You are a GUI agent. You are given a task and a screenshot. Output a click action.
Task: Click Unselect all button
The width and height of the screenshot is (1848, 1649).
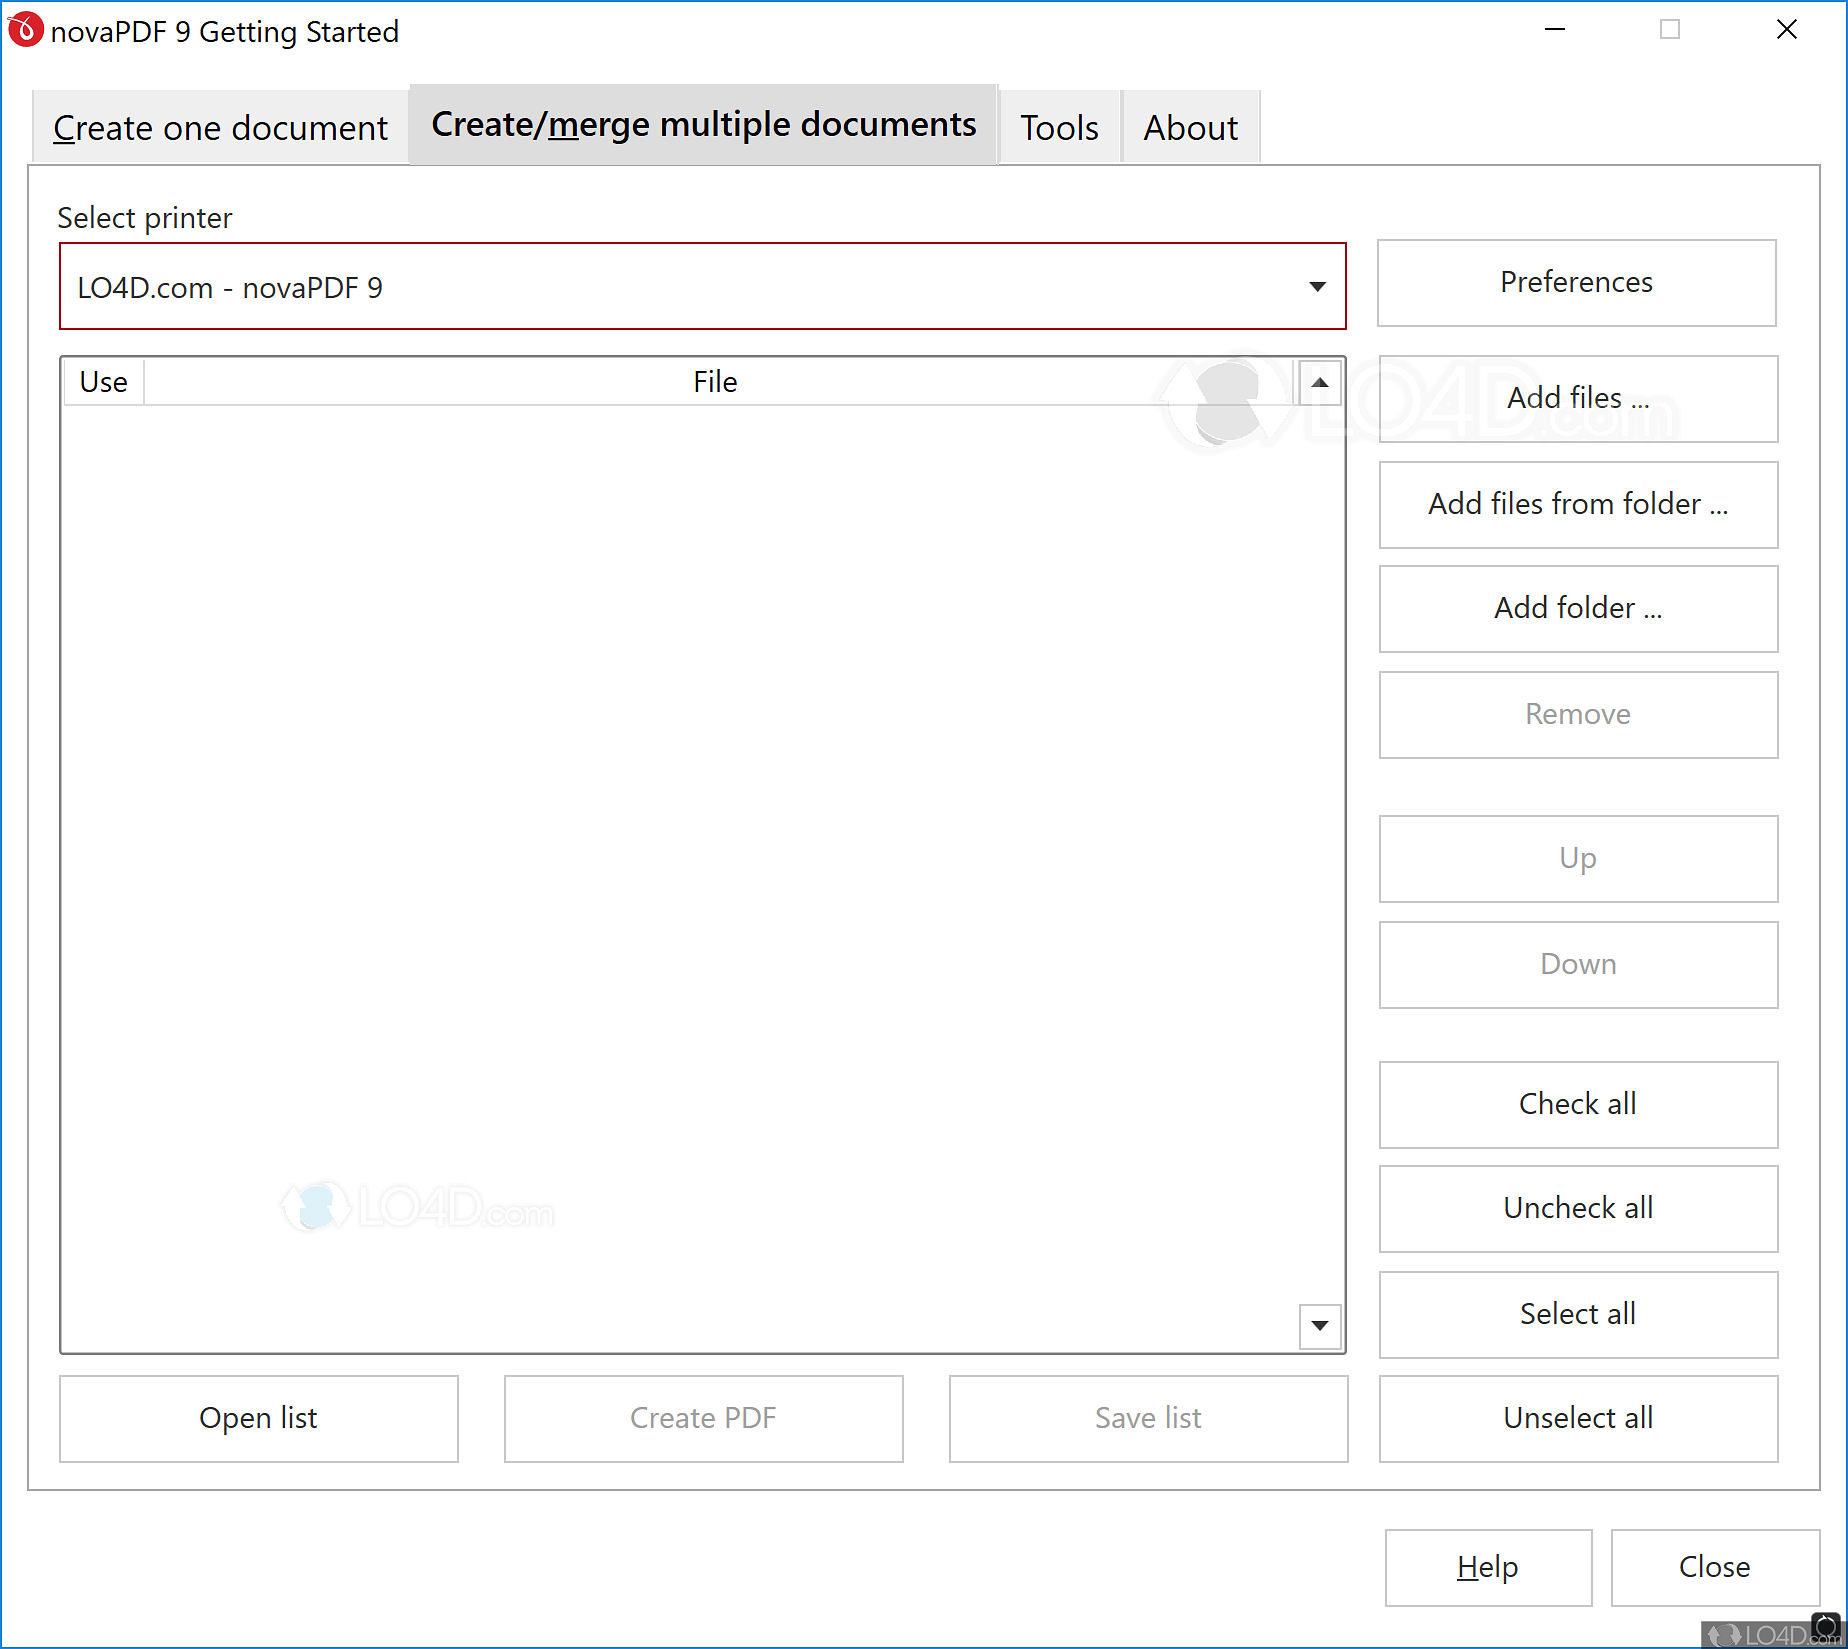click(1579, 1419)
